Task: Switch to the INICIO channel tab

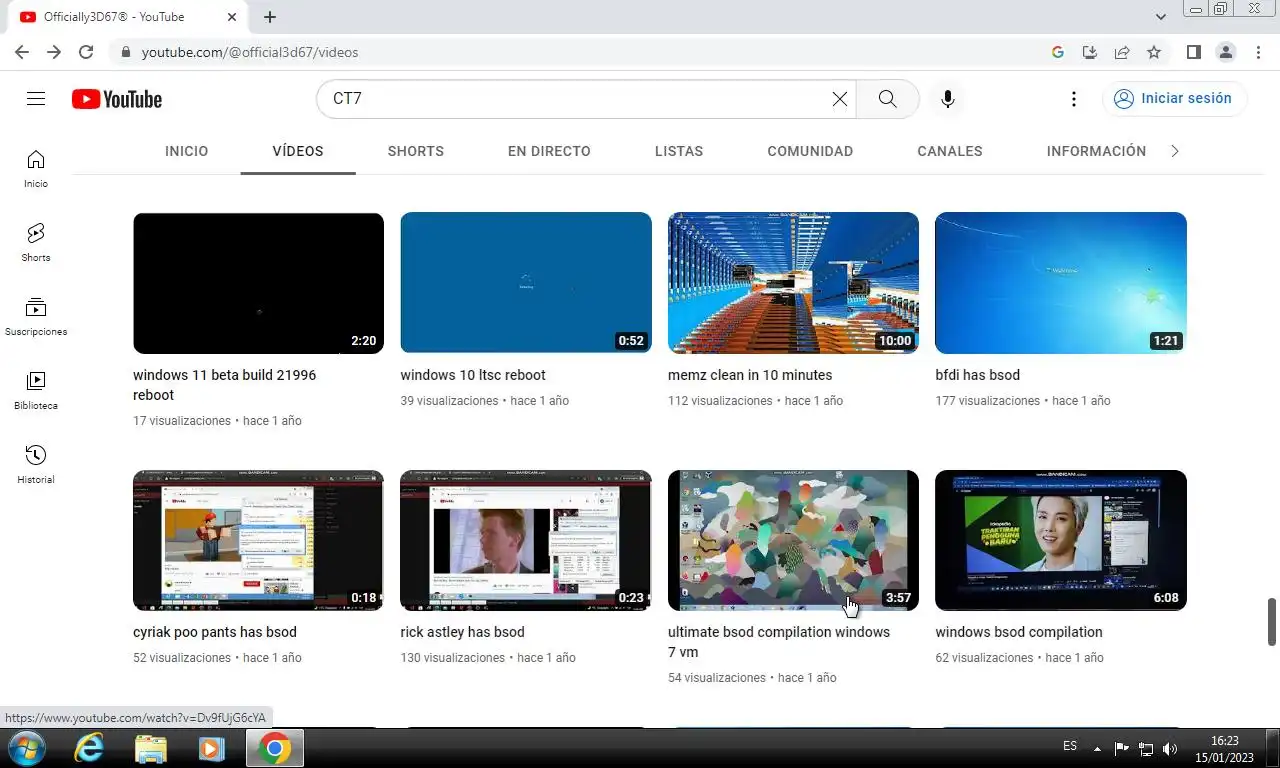Action: pyautogui.click(x=187, y=151)
